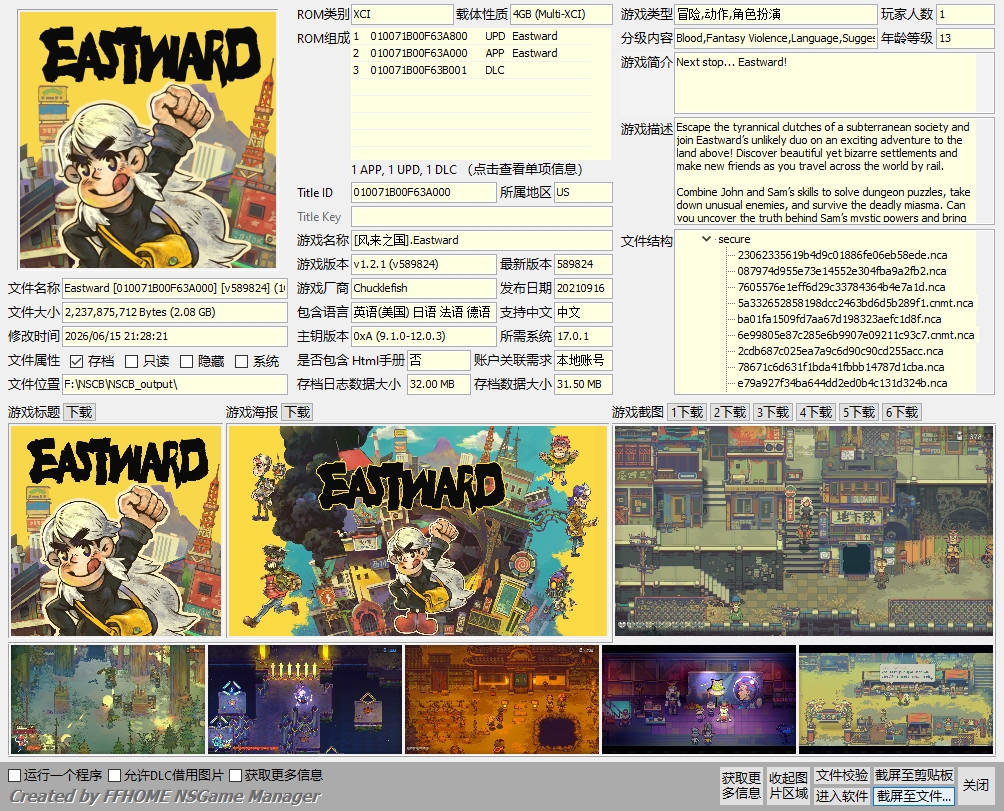
Task: Select e79a927f34ba644dd2ed0b4c131d324b.nca file
Action: 842,383
